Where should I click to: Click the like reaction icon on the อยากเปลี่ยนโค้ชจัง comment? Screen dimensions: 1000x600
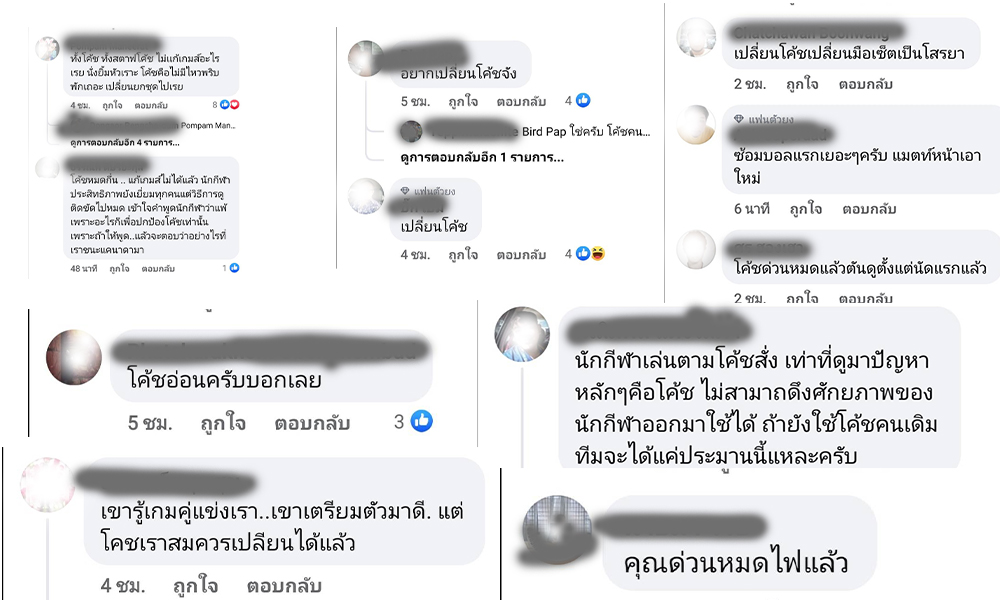[x=583, y=100]
